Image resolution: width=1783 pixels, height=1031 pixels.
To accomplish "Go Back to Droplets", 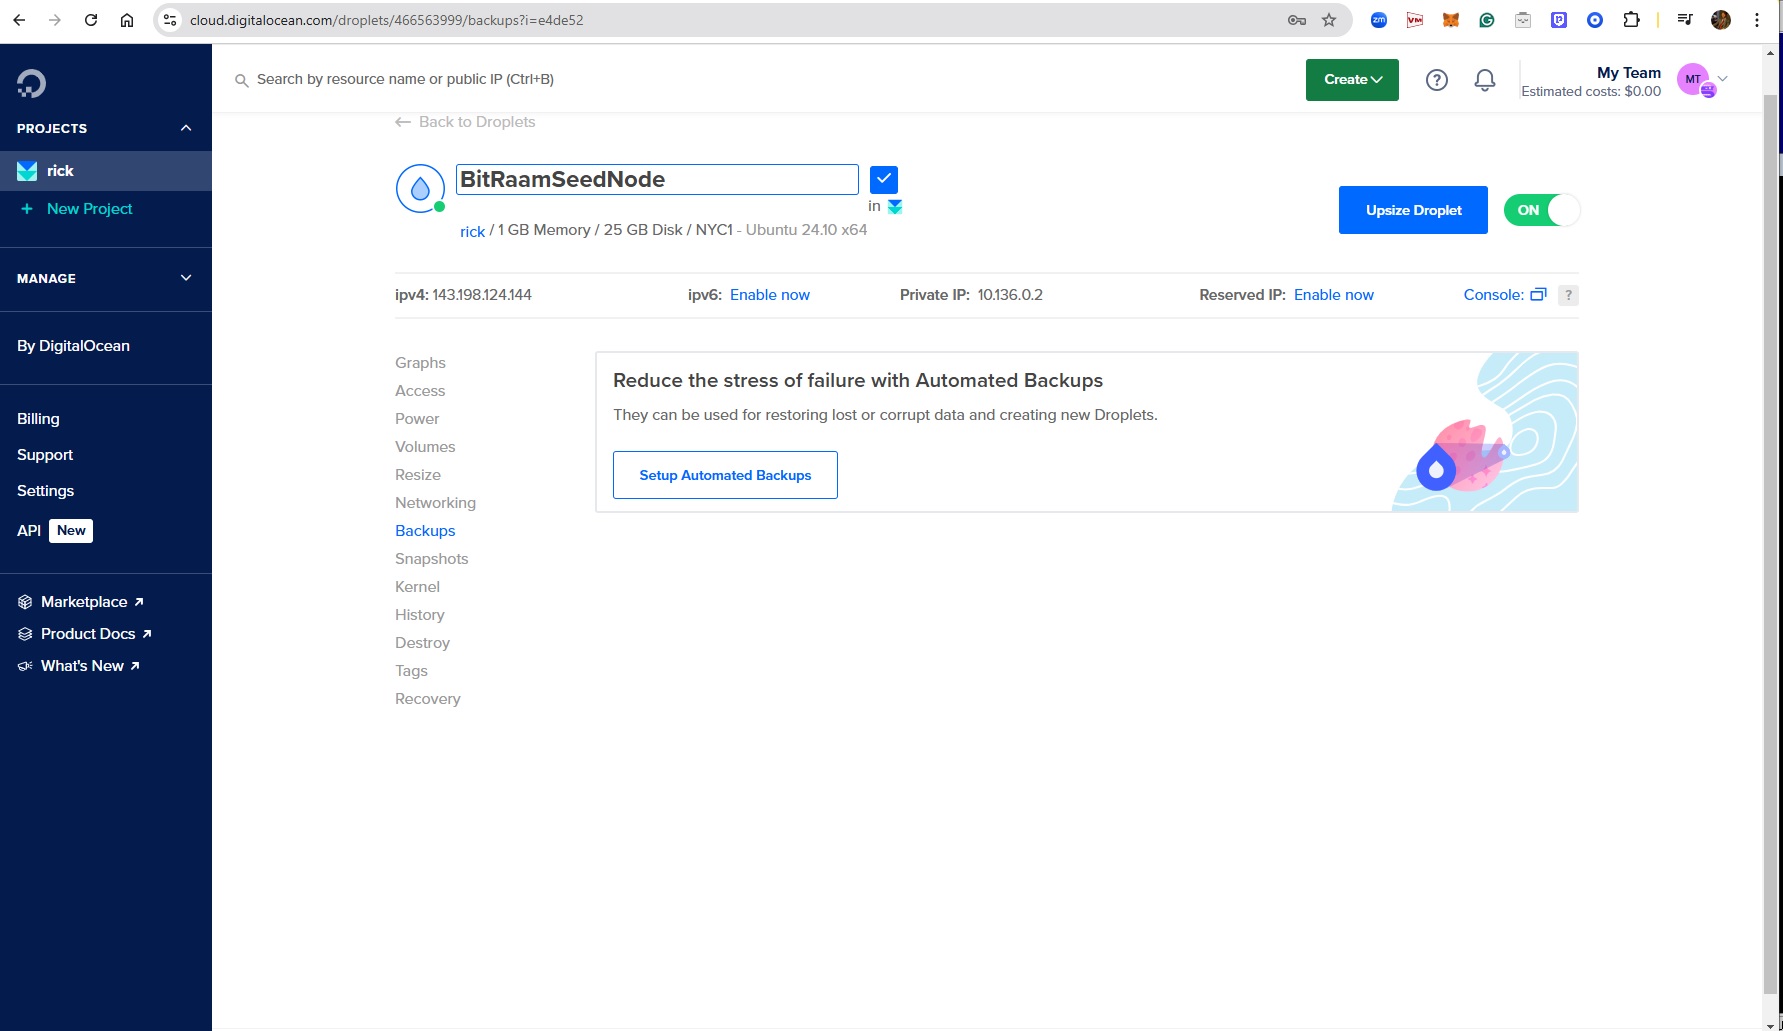I will 477,122.
